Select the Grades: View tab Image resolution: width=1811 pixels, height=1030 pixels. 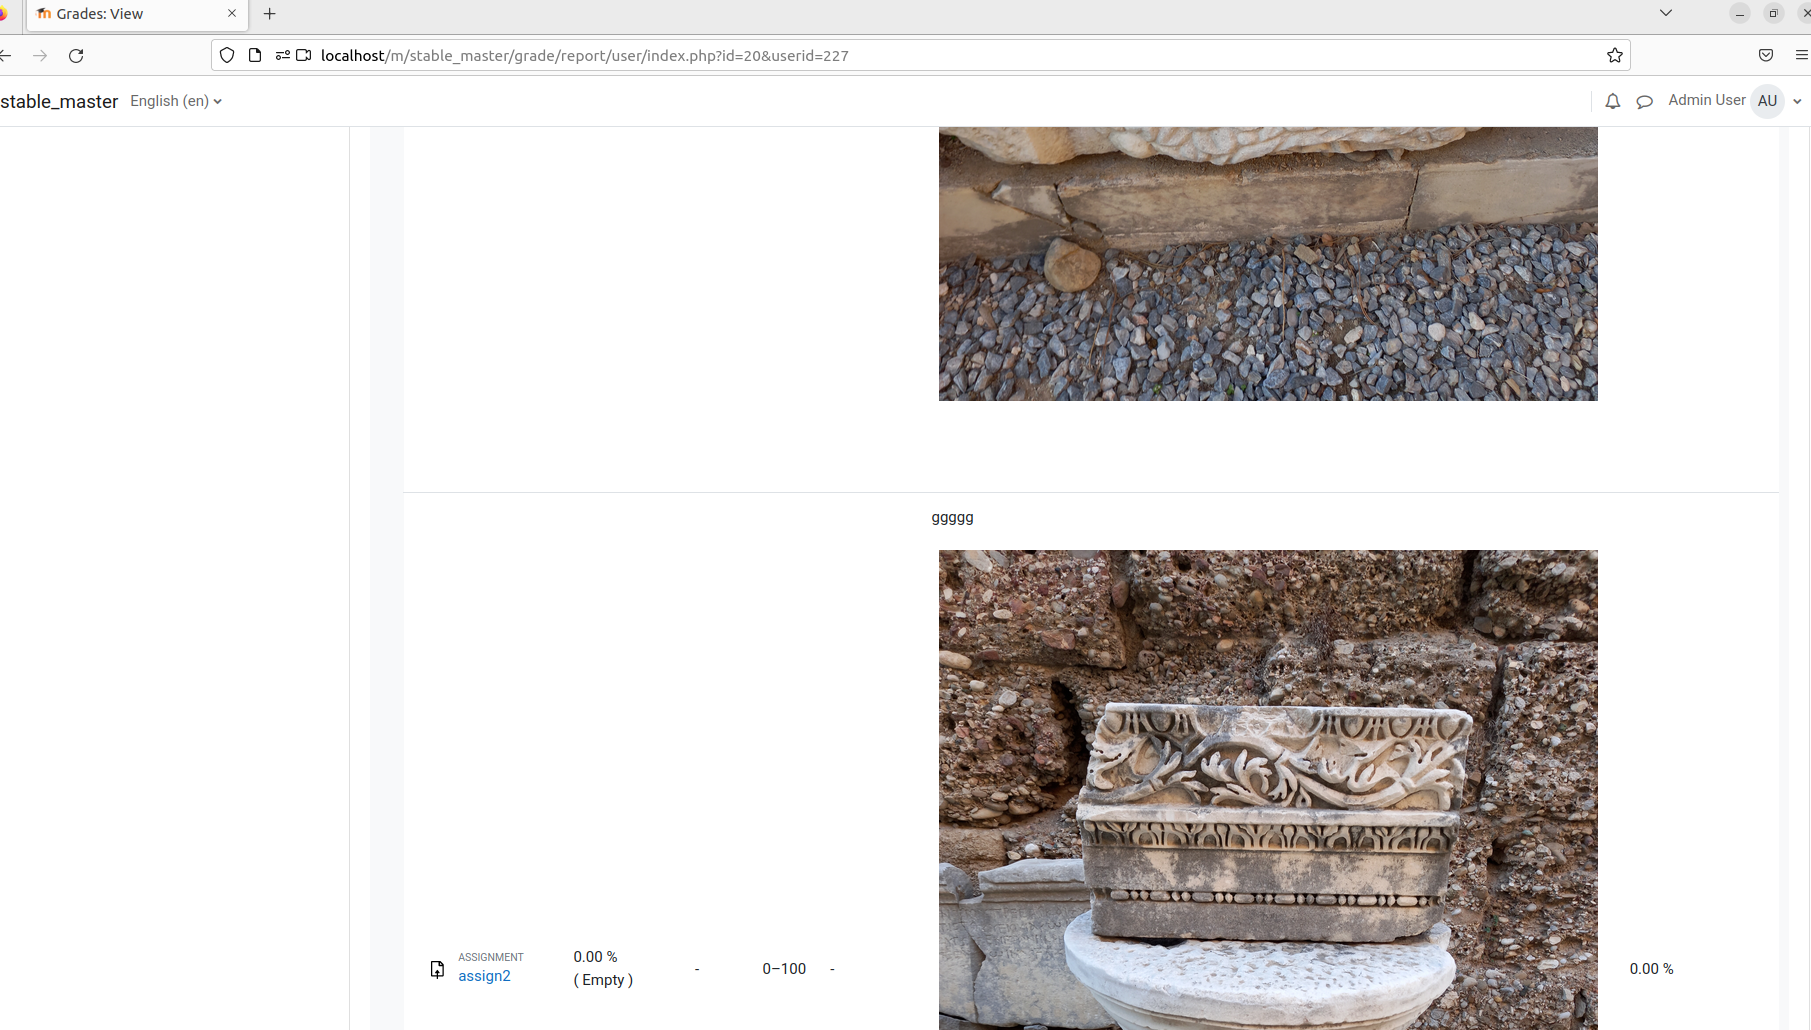[136, 14]
